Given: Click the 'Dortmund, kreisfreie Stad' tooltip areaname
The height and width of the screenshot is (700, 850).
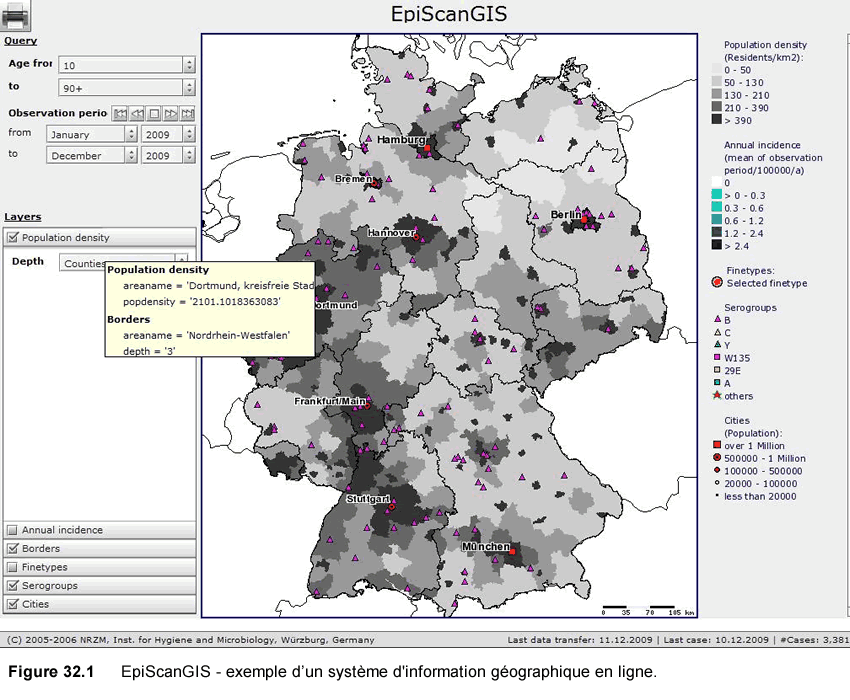Looking at the screenshot, I should coord(250,286).
